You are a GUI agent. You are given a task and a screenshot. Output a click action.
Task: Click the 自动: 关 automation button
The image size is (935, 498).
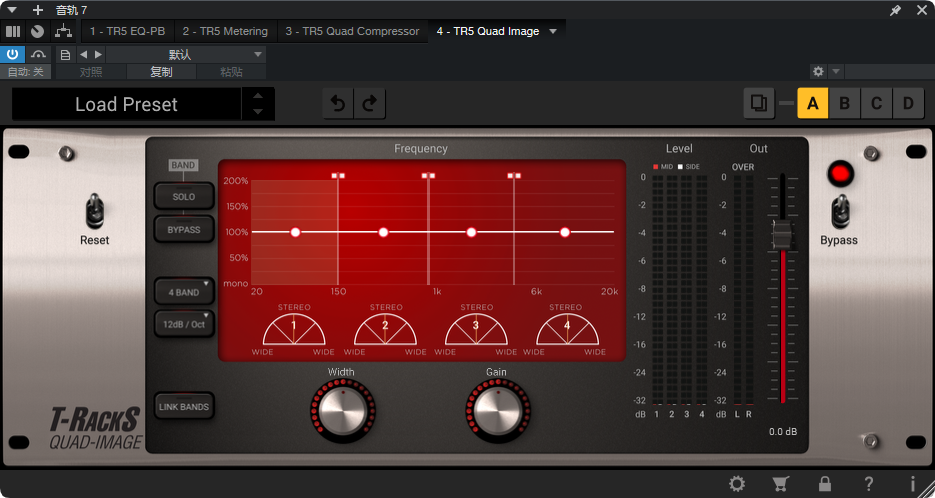click(x=26, y=72)
